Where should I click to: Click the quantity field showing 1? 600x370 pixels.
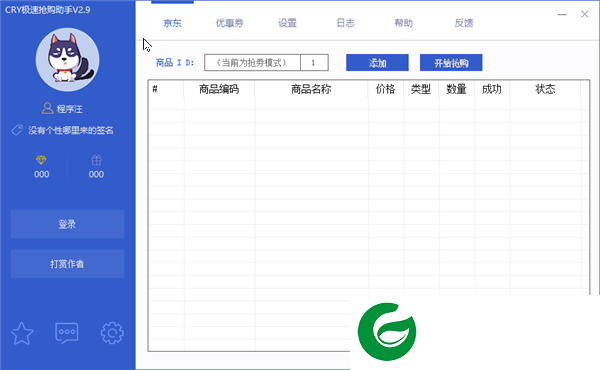point(314,62)
